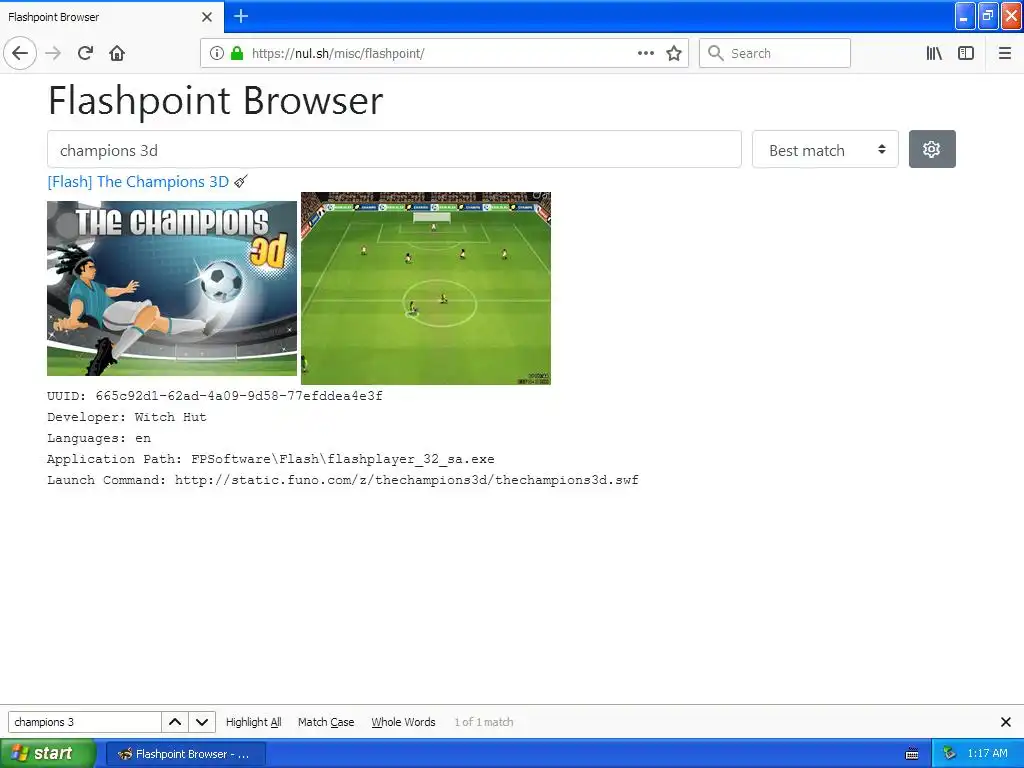The height and width of the screenshot is (768, 1024).
Task: Click the Languages: en text
Action: (99, 438)
